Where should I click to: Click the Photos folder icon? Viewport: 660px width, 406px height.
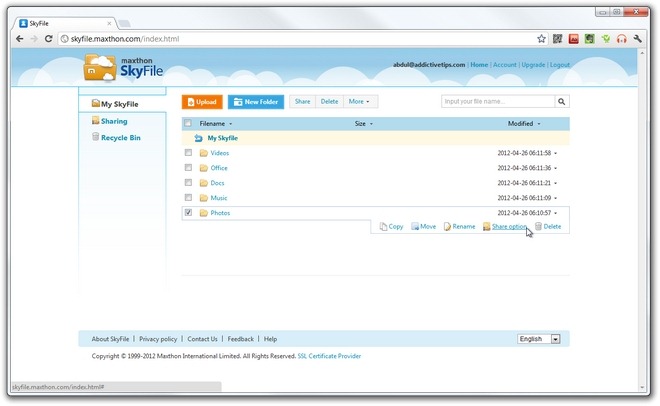click(x=204, y=213)
